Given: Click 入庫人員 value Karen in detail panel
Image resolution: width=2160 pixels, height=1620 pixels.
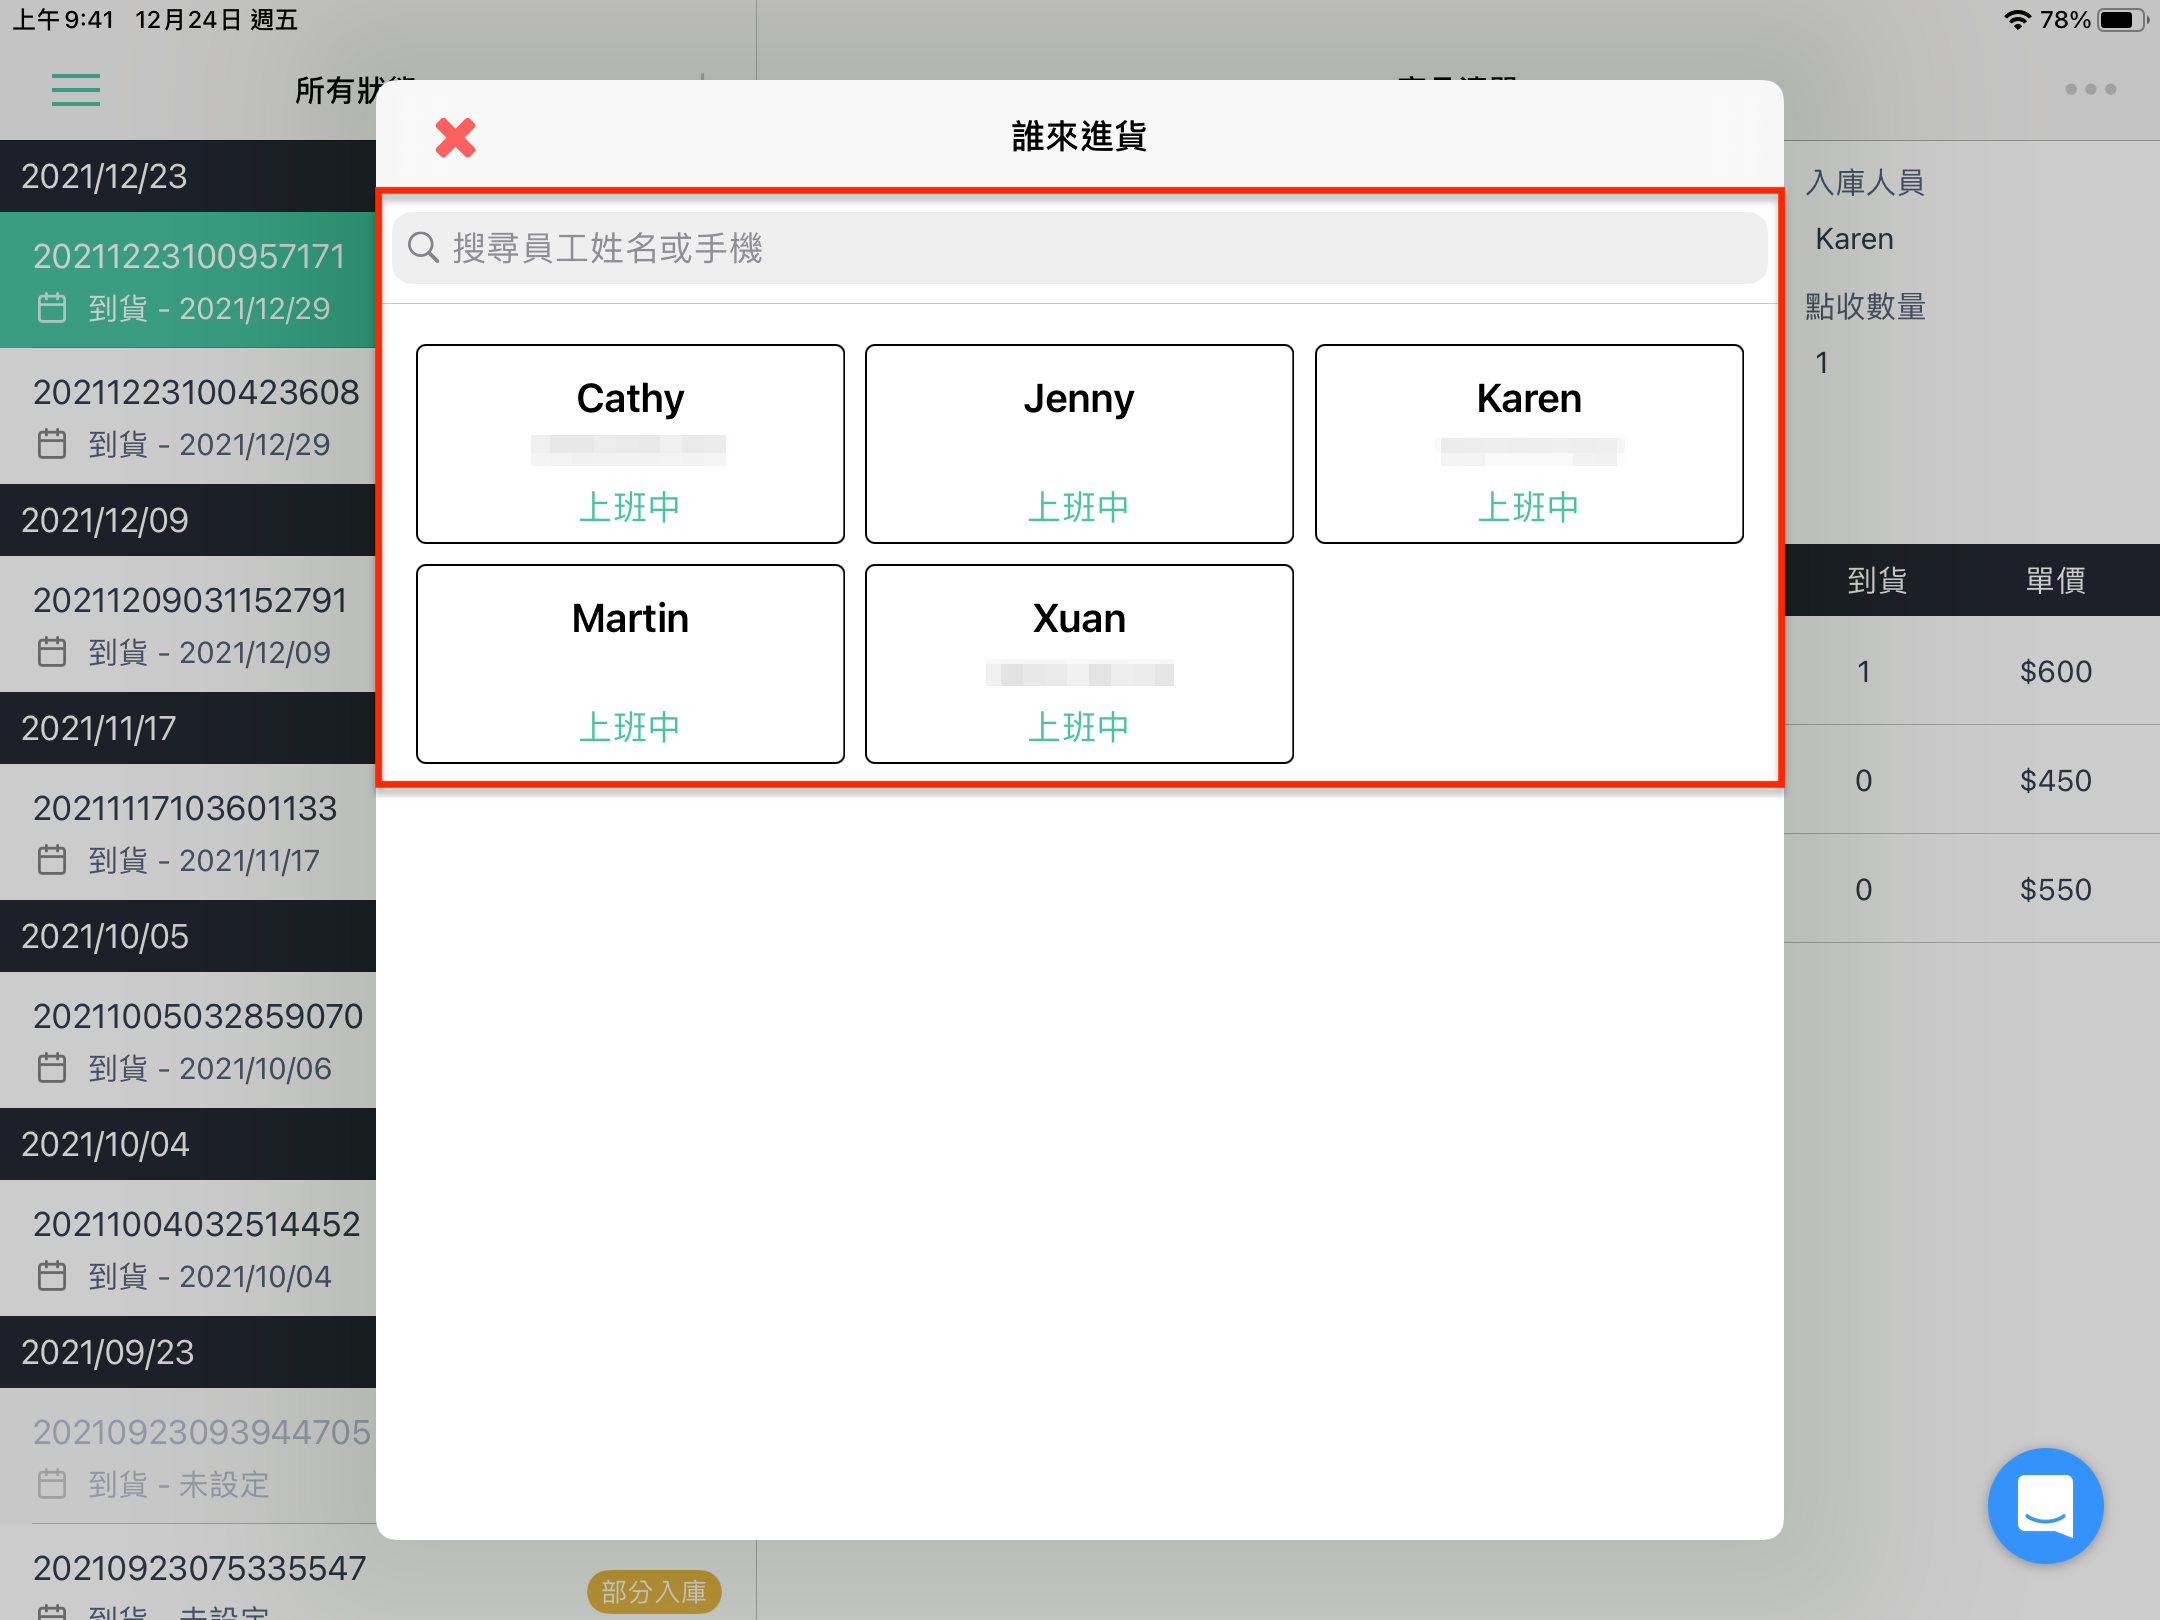Looking at the screenshot, I should (x=1854, y=239).
